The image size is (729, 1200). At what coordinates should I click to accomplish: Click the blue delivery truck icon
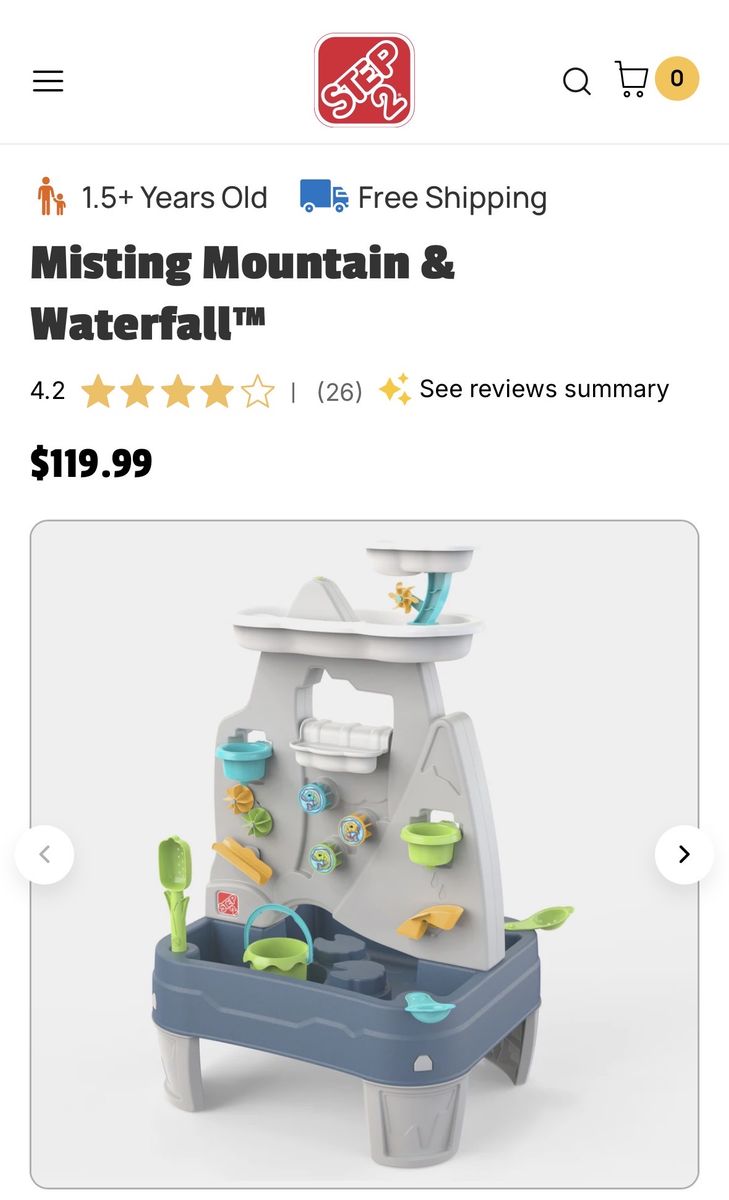point(324,197)
